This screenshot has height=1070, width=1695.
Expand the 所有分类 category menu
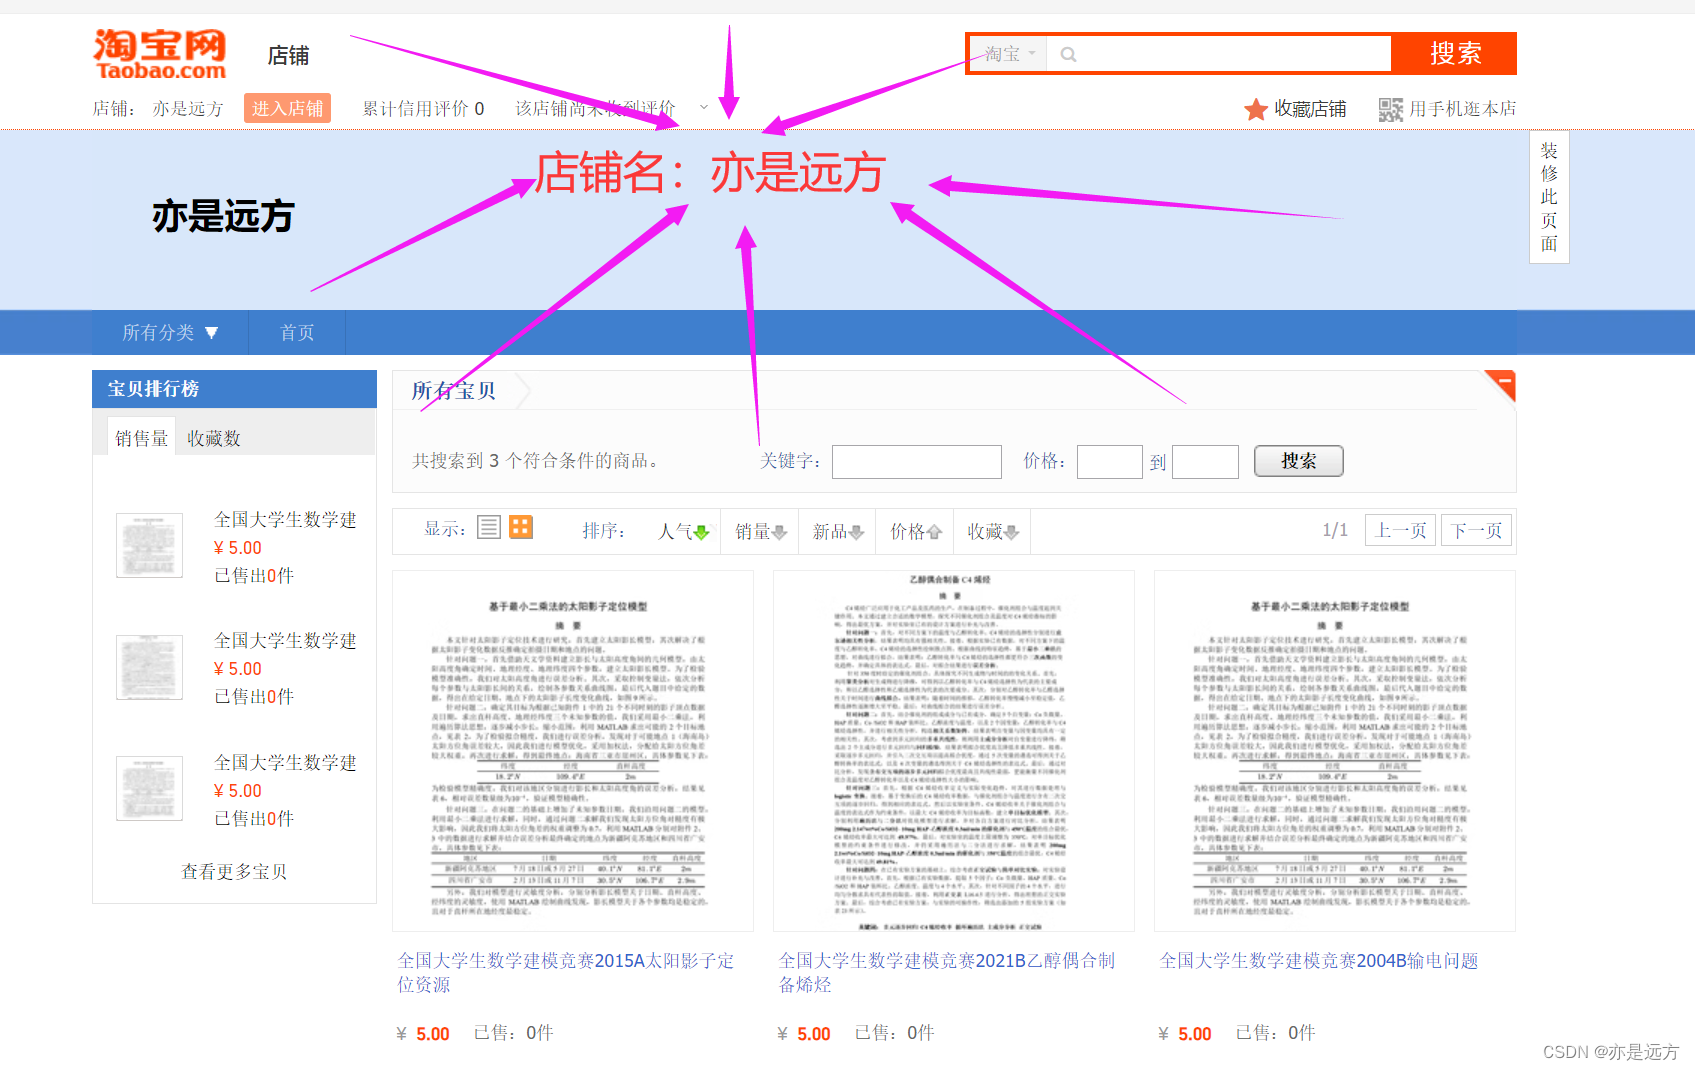coord(170,332)
